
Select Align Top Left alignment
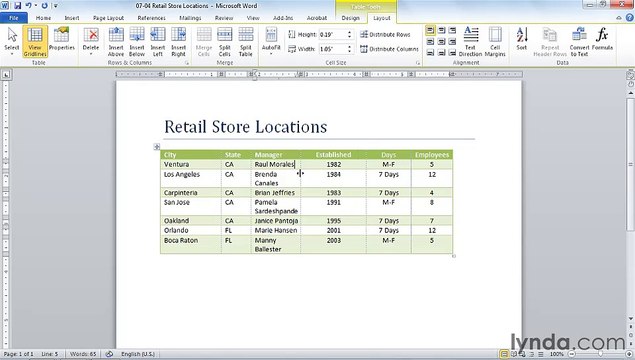[430, 30]
